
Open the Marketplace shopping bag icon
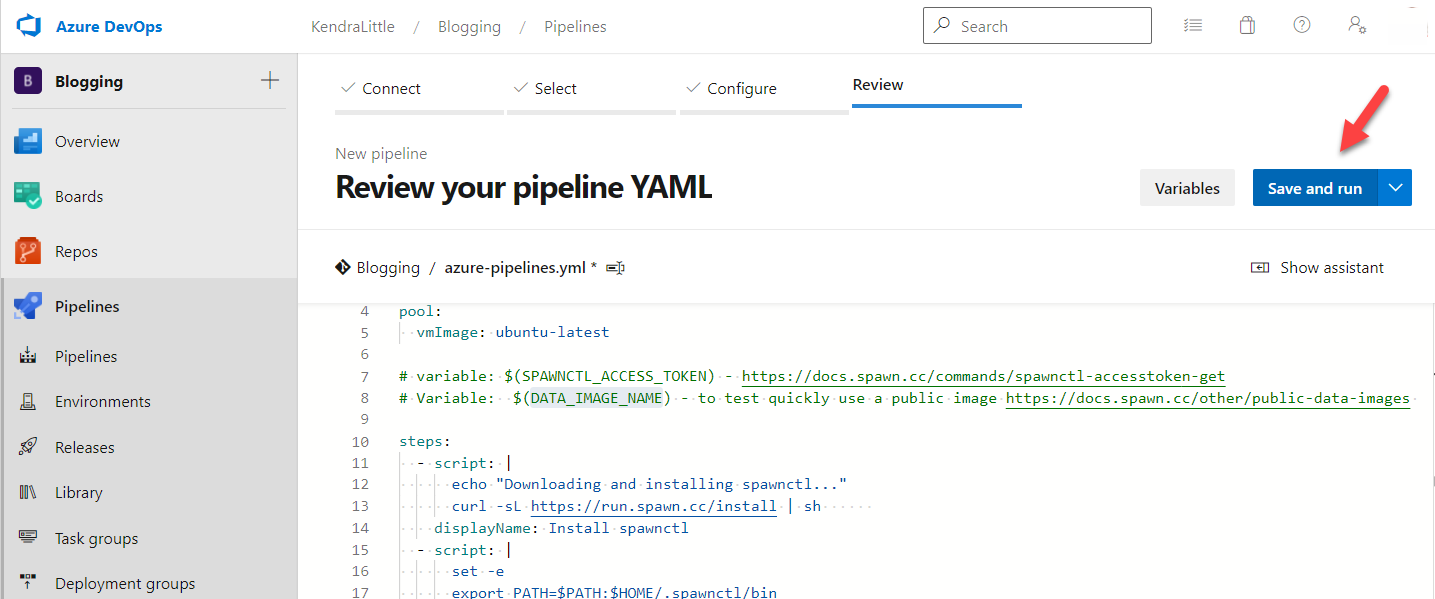(x=1247, y=24)
